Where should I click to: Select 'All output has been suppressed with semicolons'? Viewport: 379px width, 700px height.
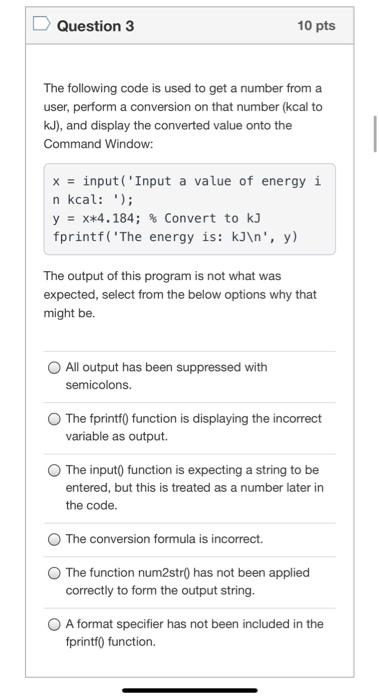(54, 368)
